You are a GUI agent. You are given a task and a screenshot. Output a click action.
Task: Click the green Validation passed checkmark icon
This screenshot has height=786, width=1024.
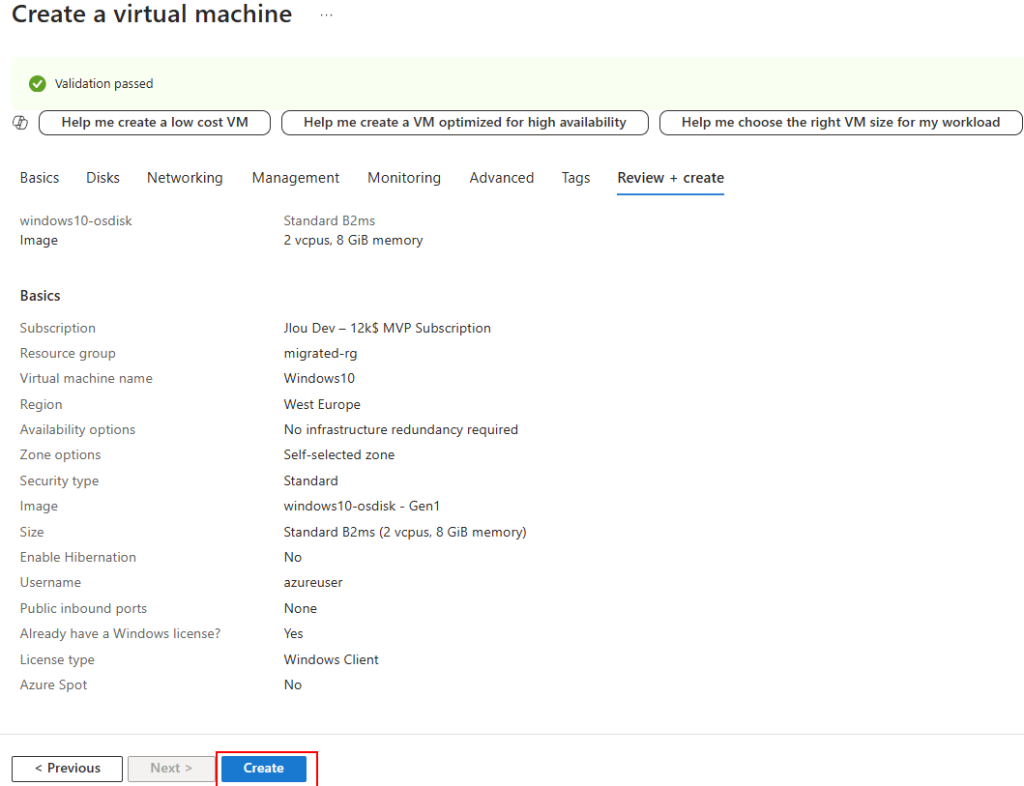[x=37, y=84]
